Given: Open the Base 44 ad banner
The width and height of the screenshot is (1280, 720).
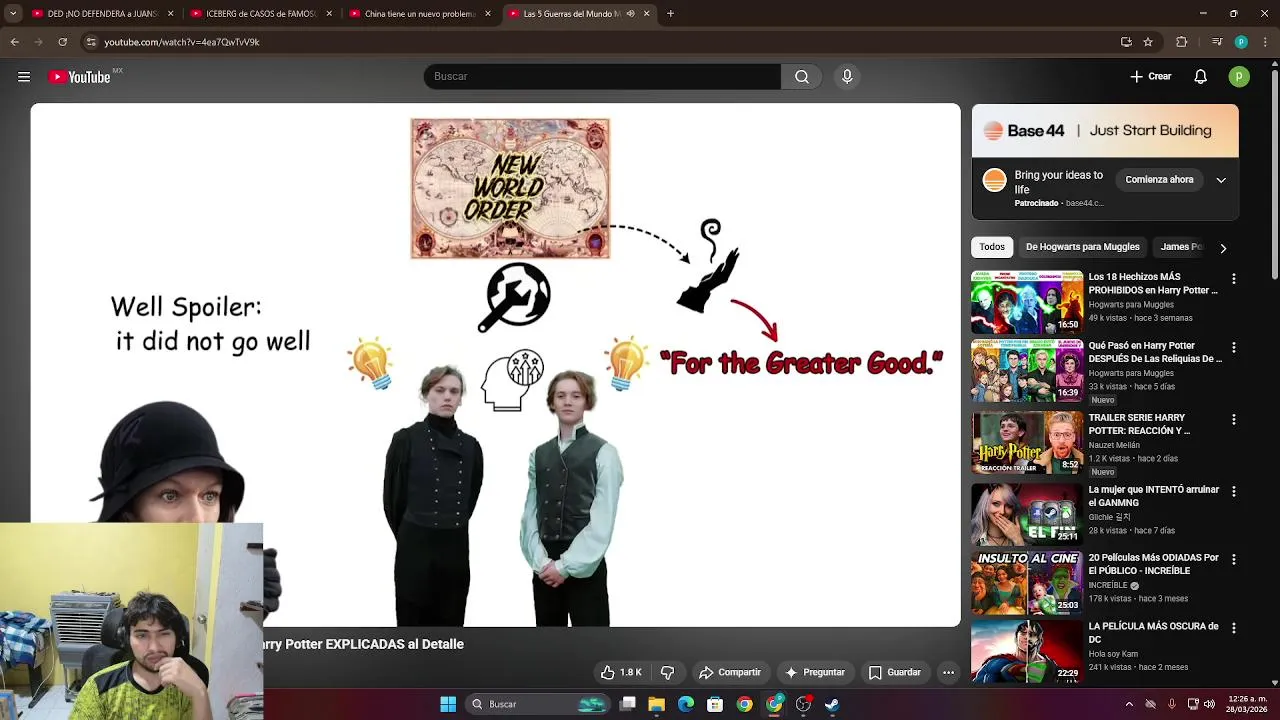Looking at the screenshot, I should coord(1105,131).
